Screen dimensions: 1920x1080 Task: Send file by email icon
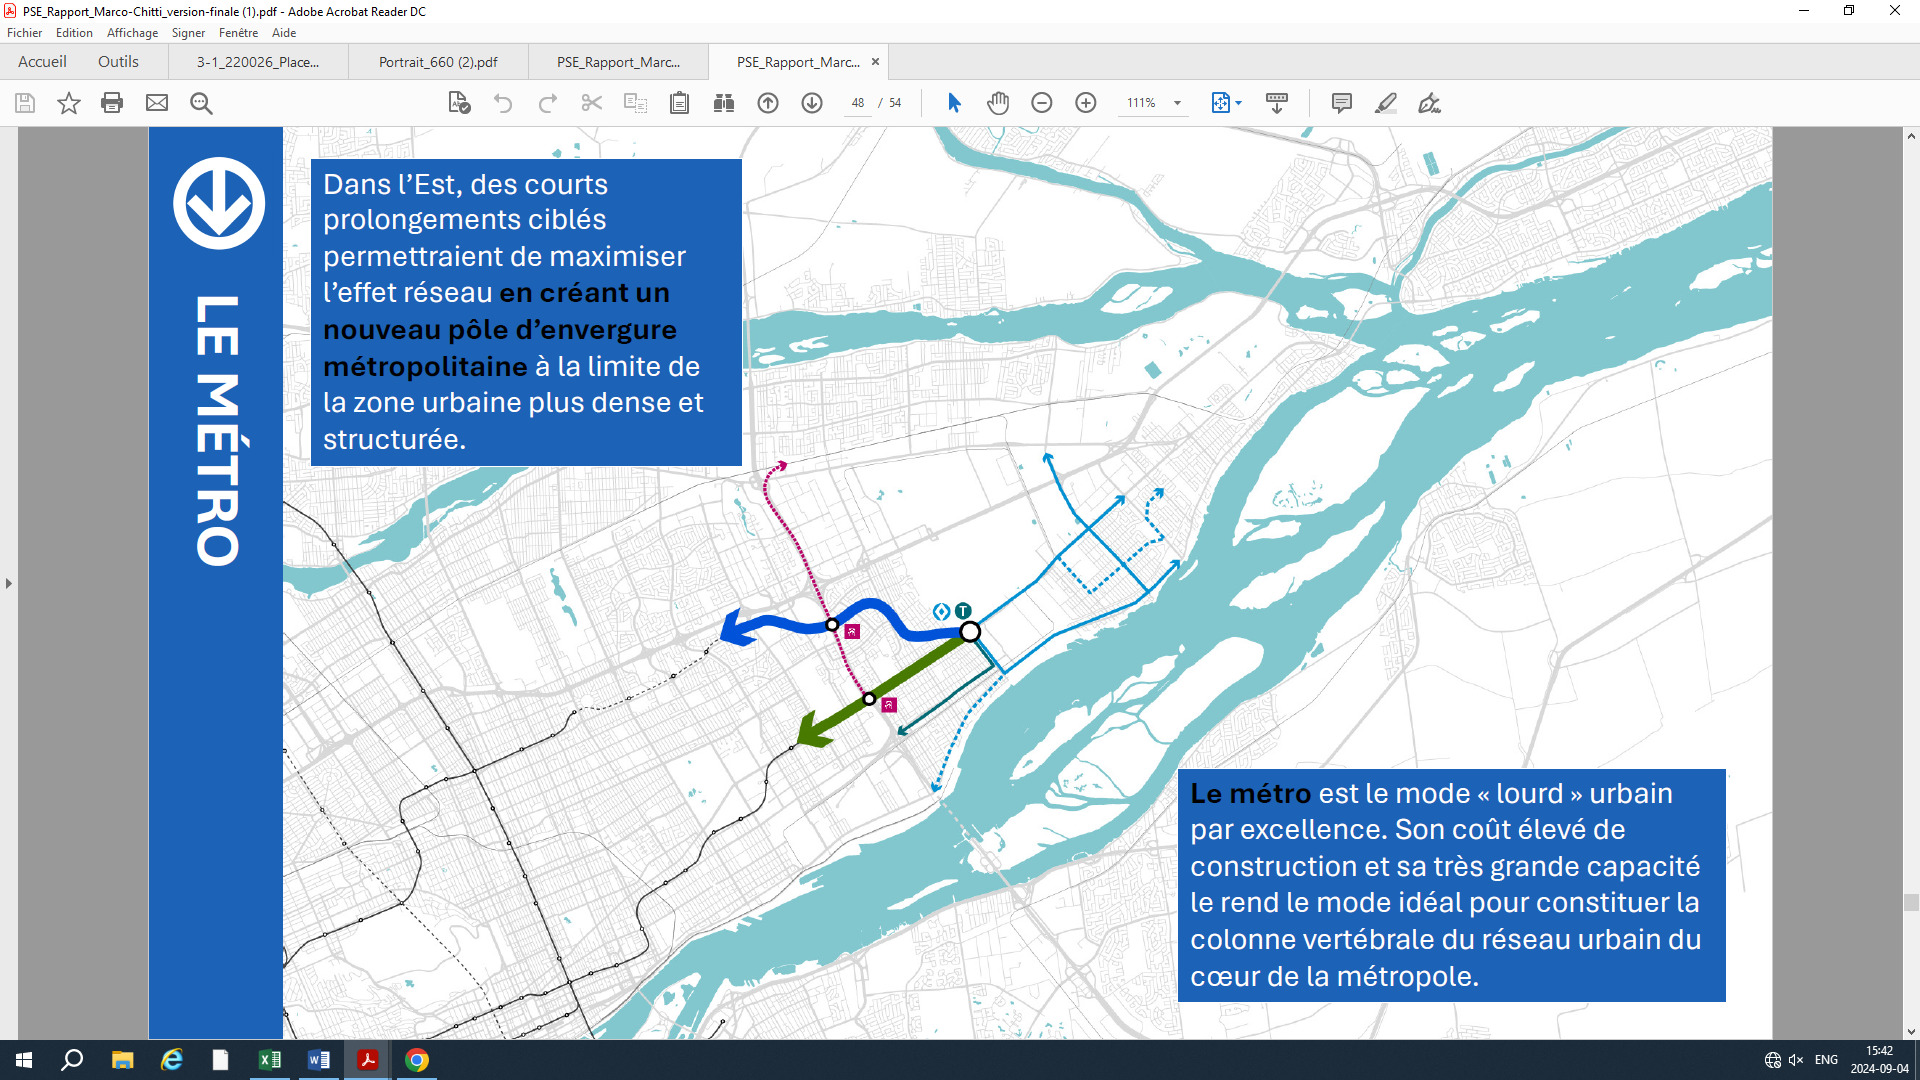[157, 103]
